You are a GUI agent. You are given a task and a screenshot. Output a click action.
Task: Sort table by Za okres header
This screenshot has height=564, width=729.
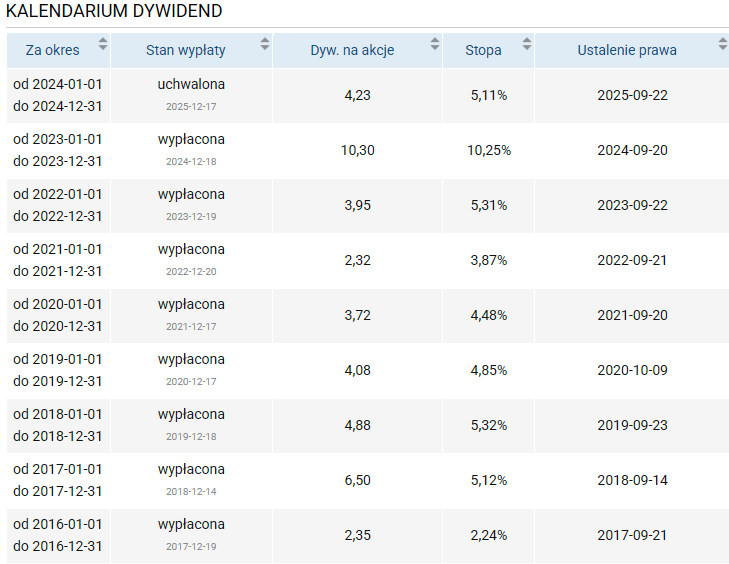click(53, 50)
